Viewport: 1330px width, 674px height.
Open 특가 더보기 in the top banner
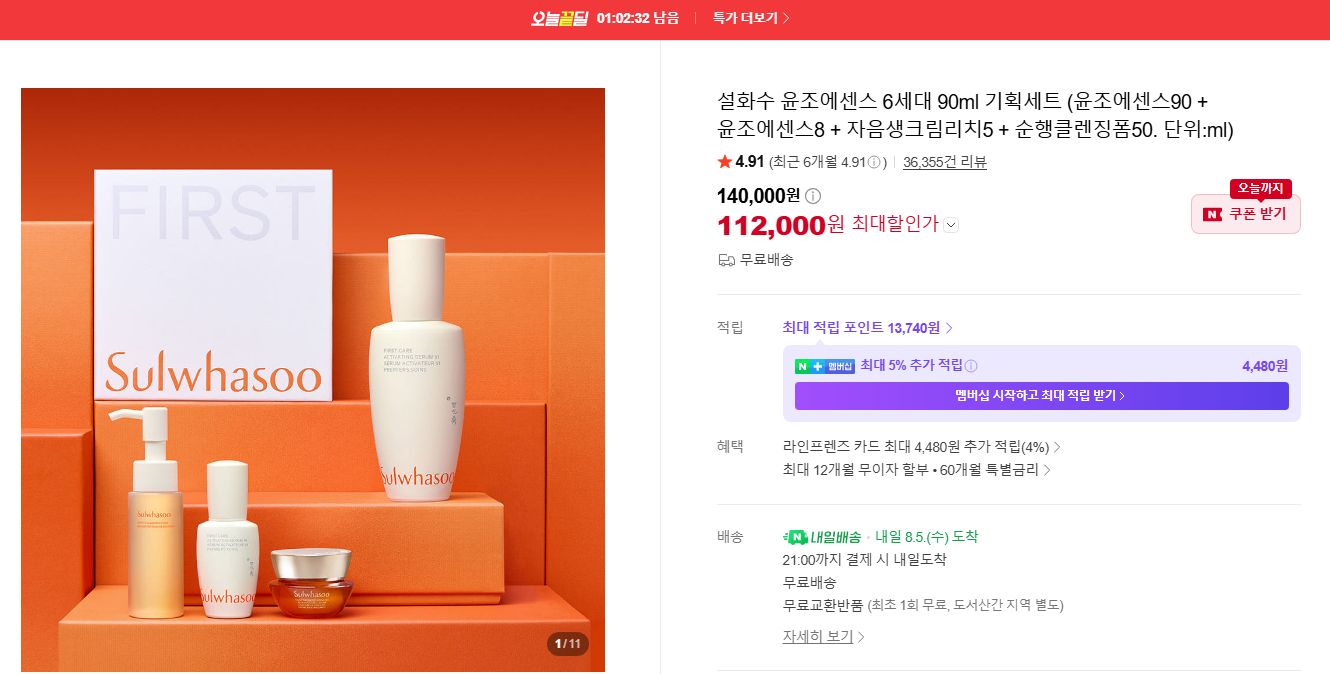[751, 18]
